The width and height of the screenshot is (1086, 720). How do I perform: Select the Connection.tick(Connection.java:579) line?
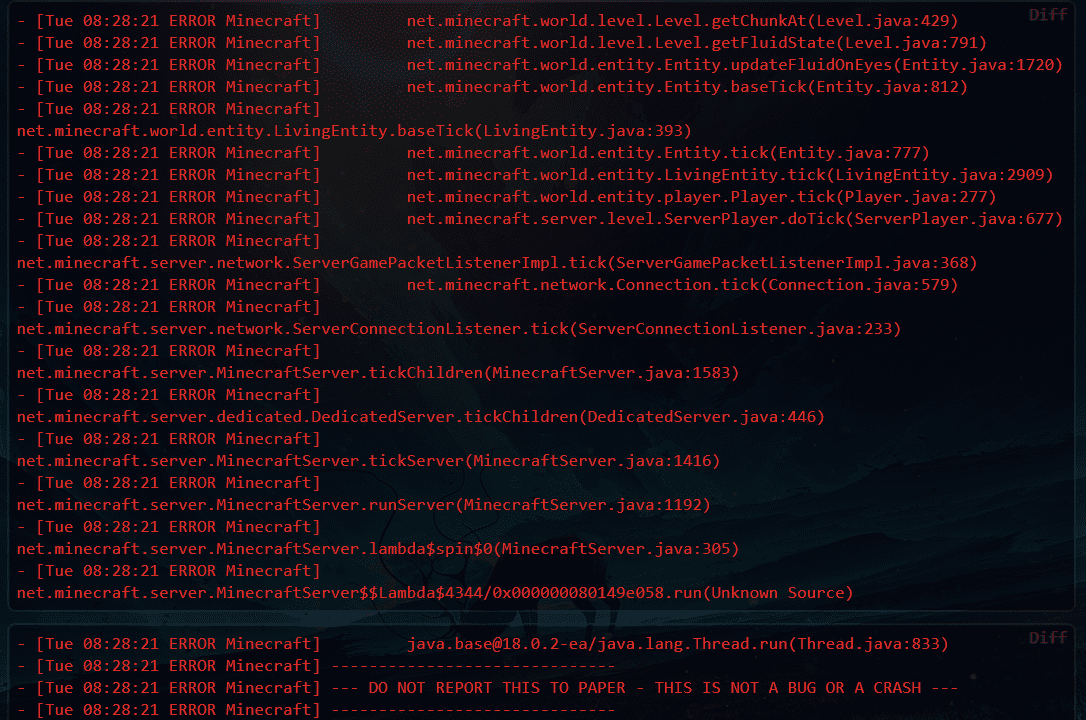[x=488, y=285]
